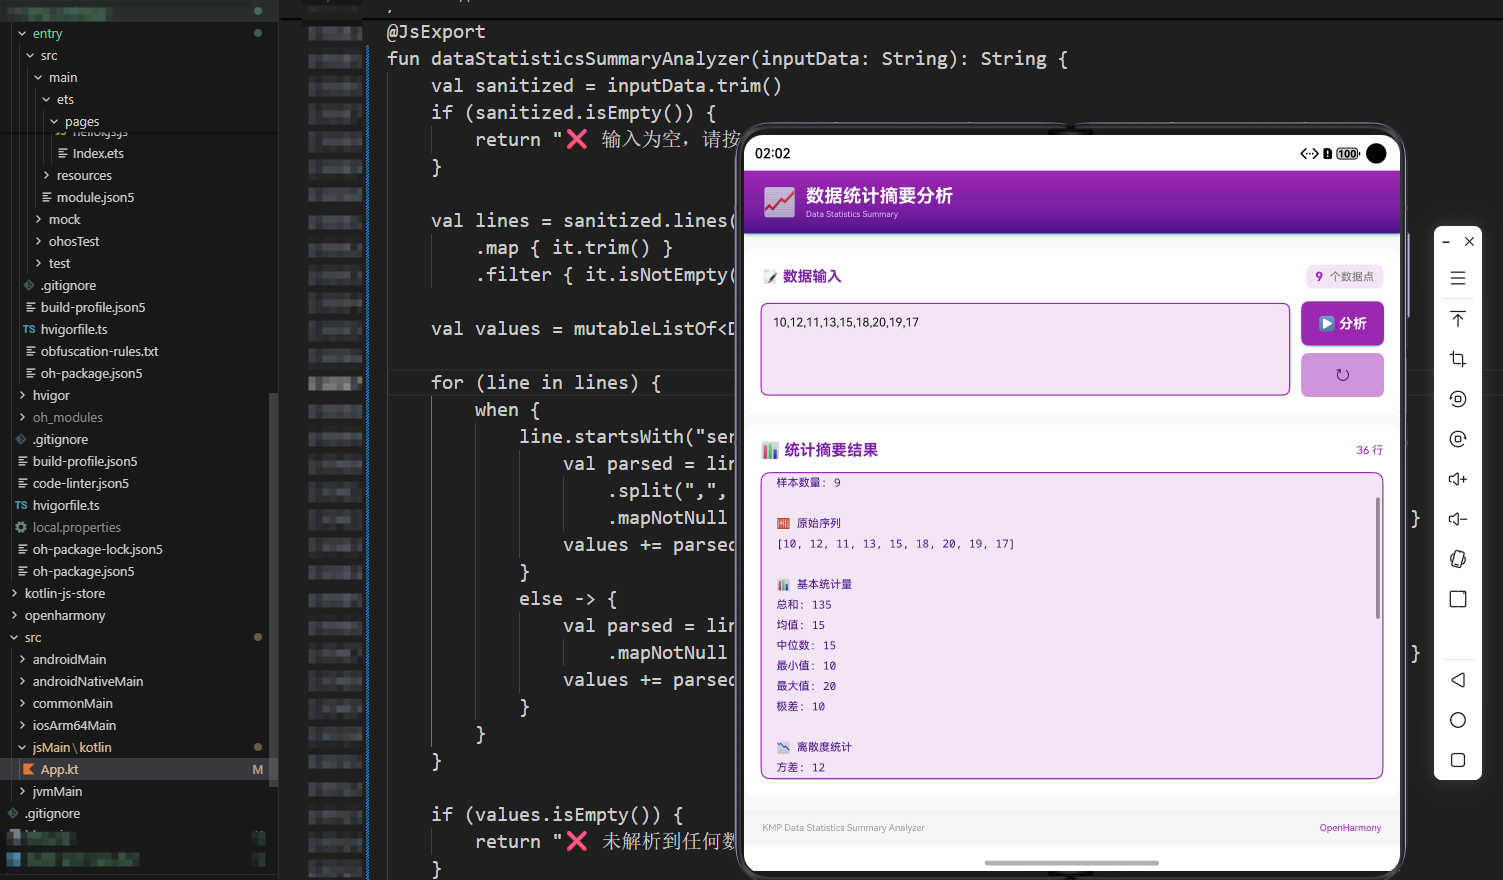Expand the mock folder
The height and width of the screenshot is (880, 1503).
tap(38, 220)
